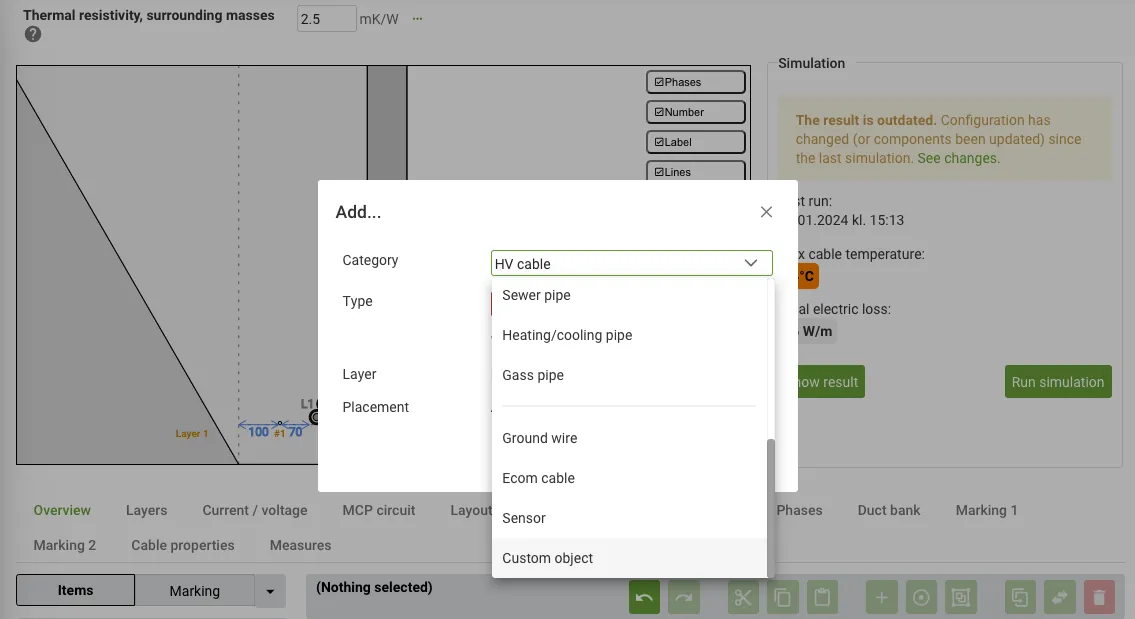The image size is (1135, 619).
Task: Copy the selected object
Action: (x=783, y=596)
